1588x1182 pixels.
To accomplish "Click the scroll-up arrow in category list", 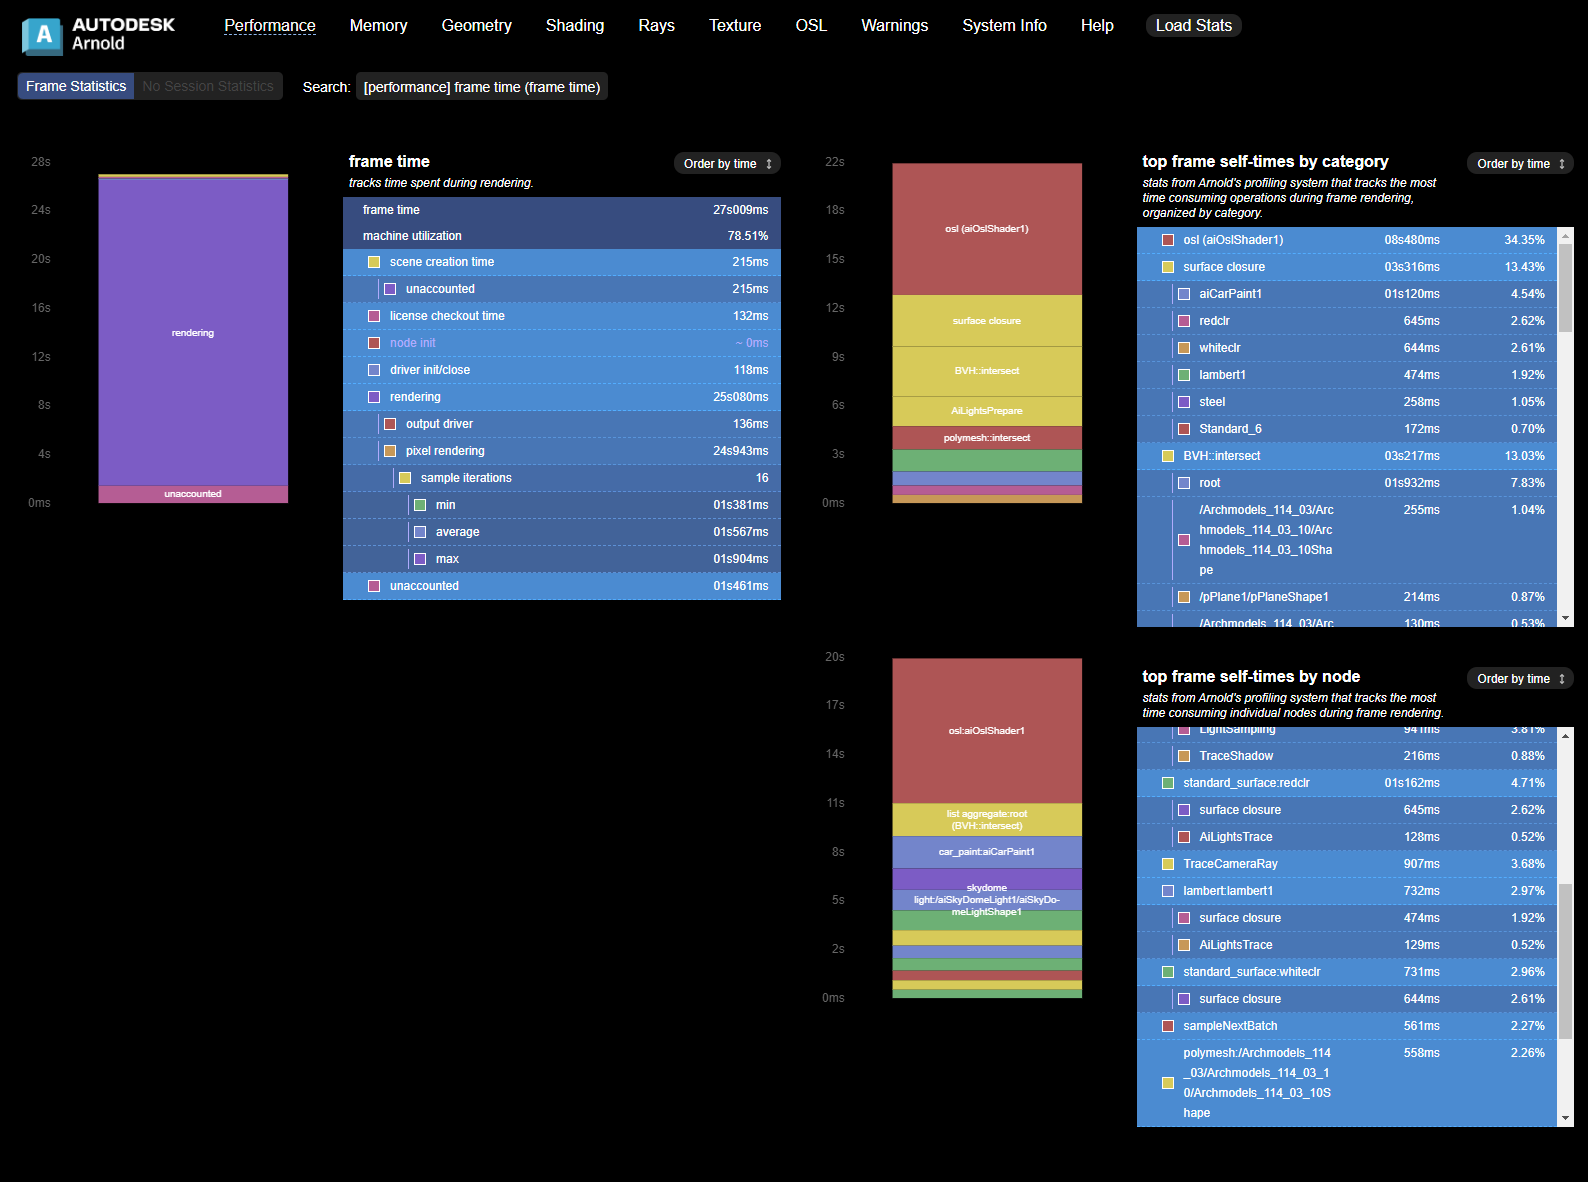I will pyautogui.click(x=1565, y=236).
